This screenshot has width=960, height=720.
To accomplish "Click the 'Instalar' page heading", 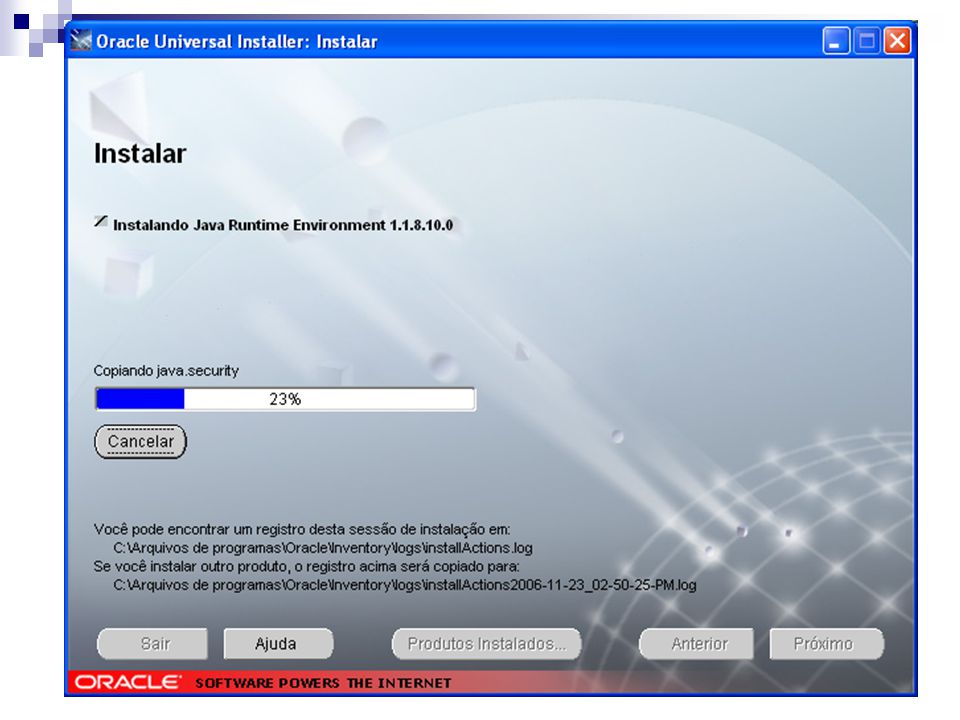I will (x=140, y=154).
